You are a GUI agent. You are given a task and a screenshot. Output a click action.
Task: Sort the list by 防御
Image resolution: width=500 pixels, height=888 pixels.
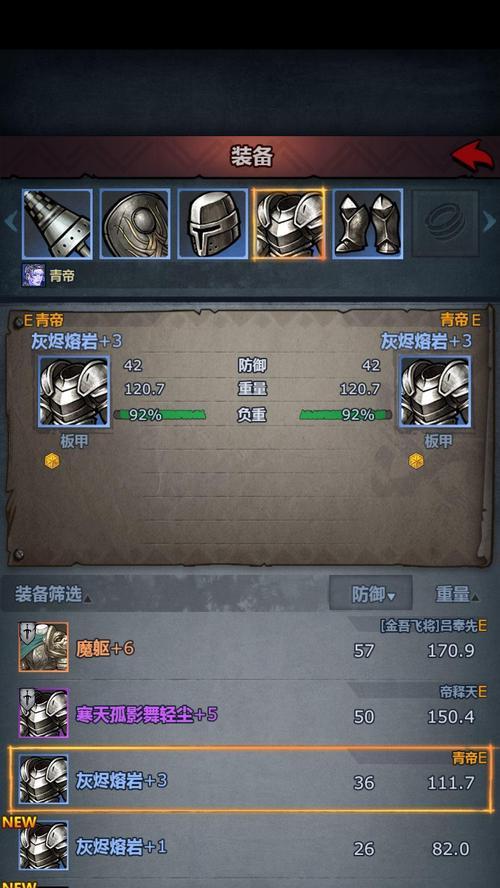tap(371, 594)
